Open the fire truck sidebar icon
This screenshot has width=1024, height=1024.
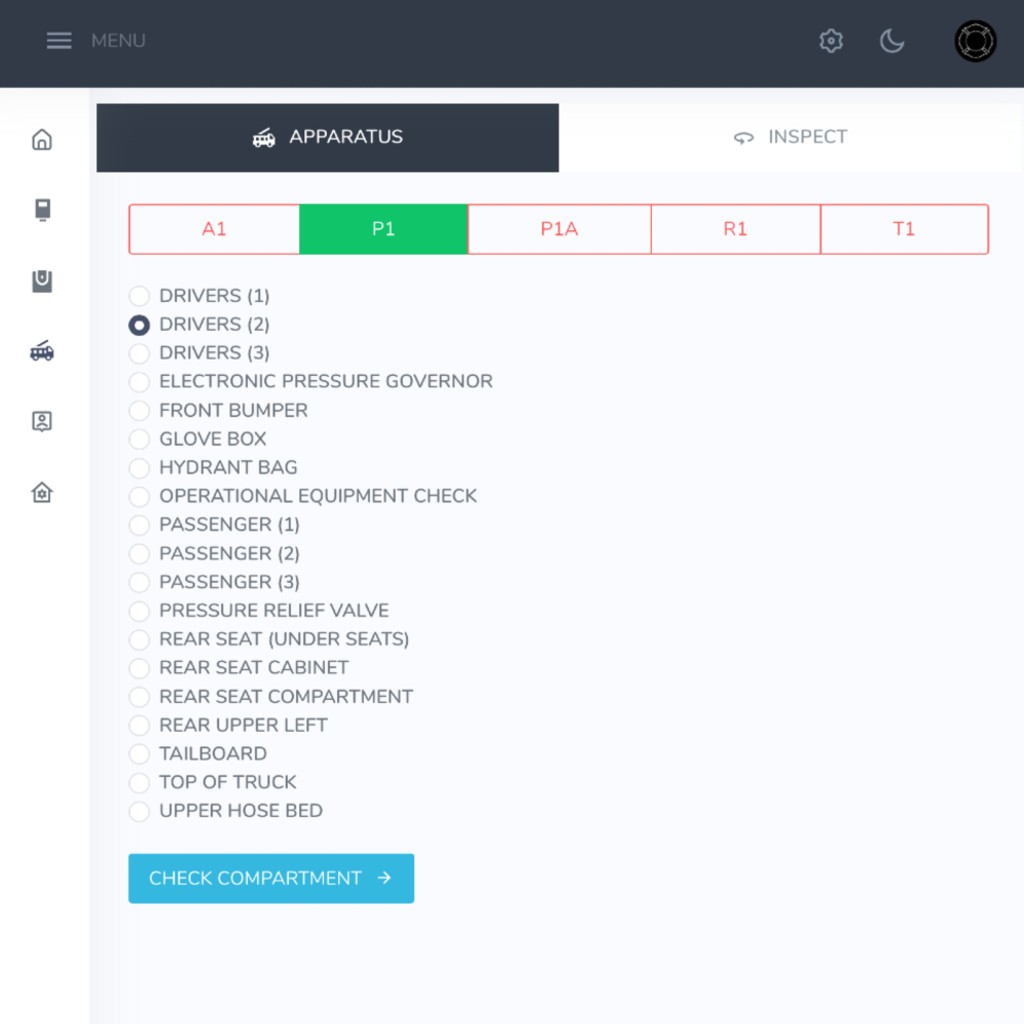[x=42, y=351]
